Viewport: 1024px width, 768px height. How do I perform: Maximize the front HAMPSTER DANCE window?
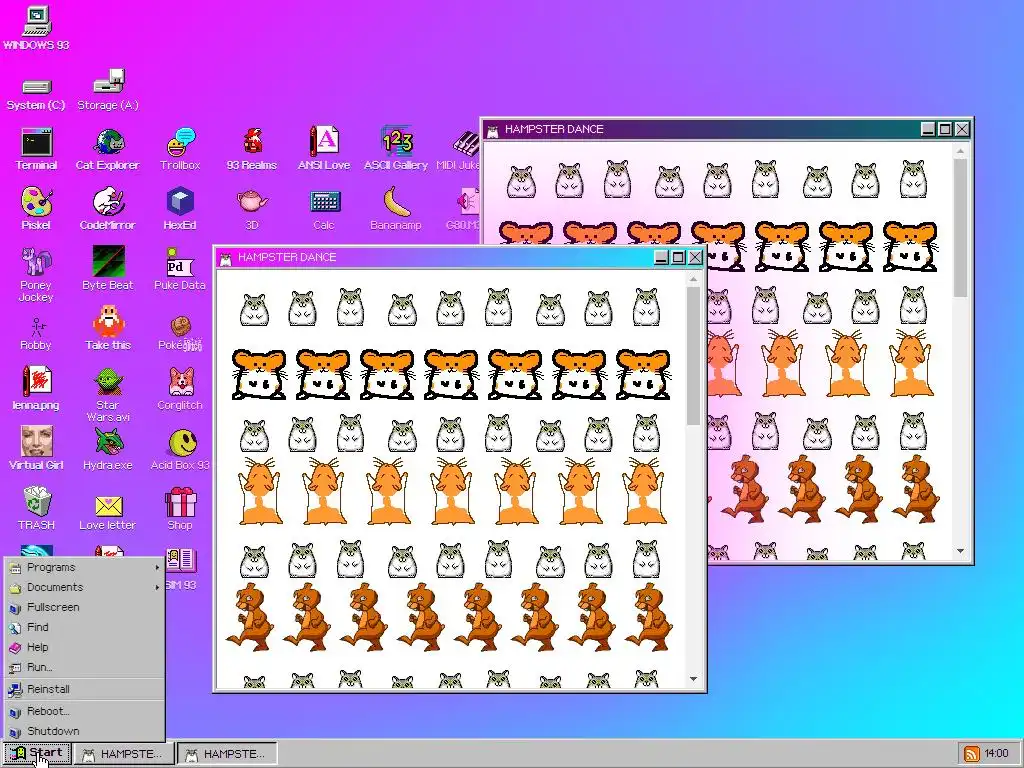pos(678,257)
